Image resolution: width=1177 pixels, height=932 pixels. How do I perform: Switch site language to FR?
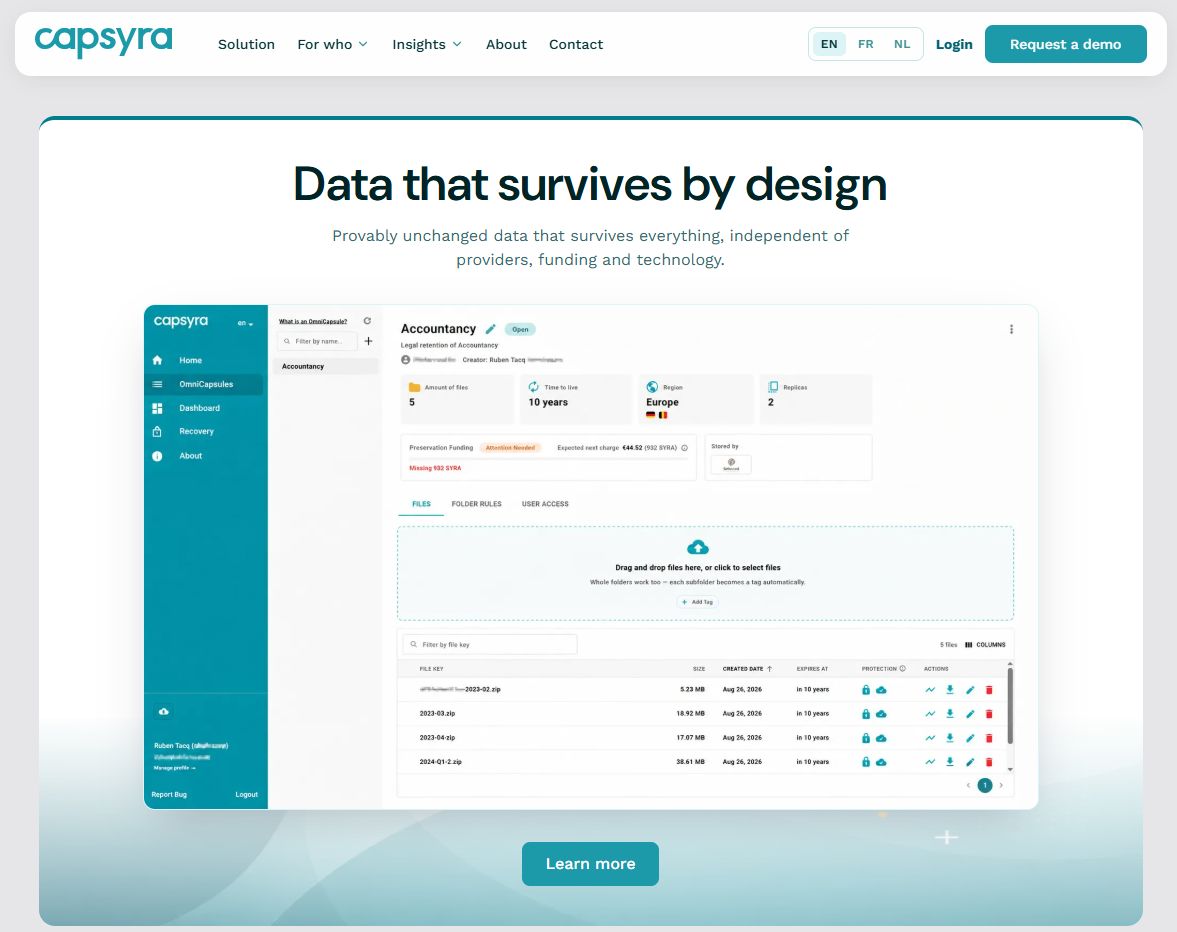tap(865, 44)
